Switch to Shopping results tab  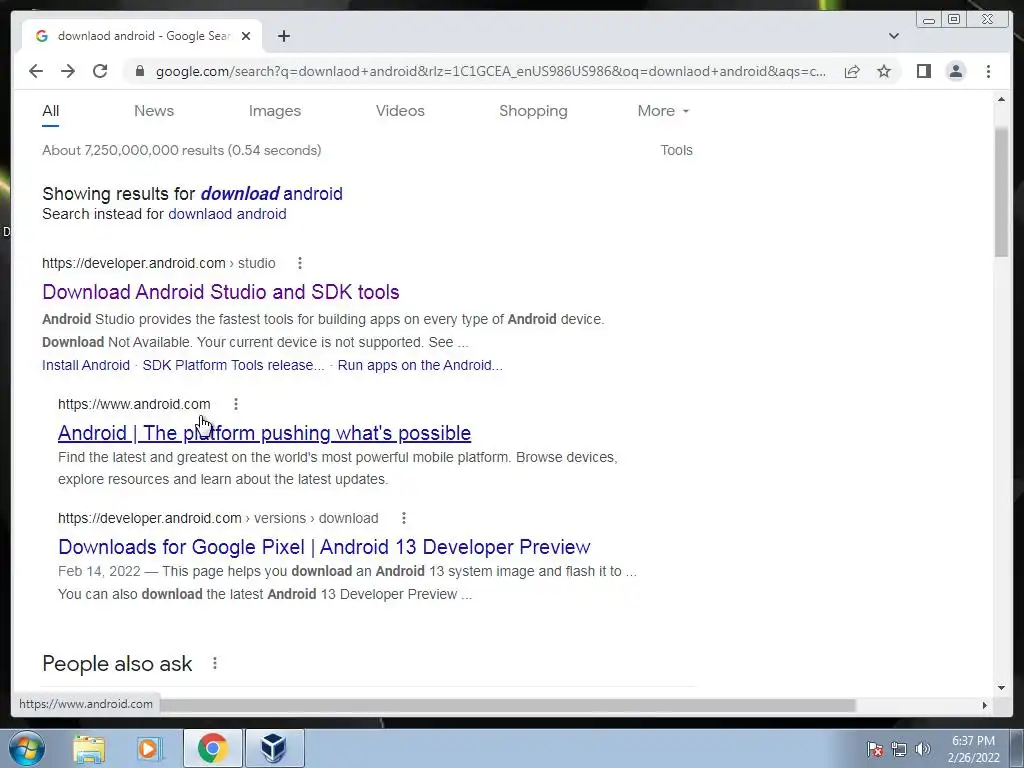click(x=534, y=111)
